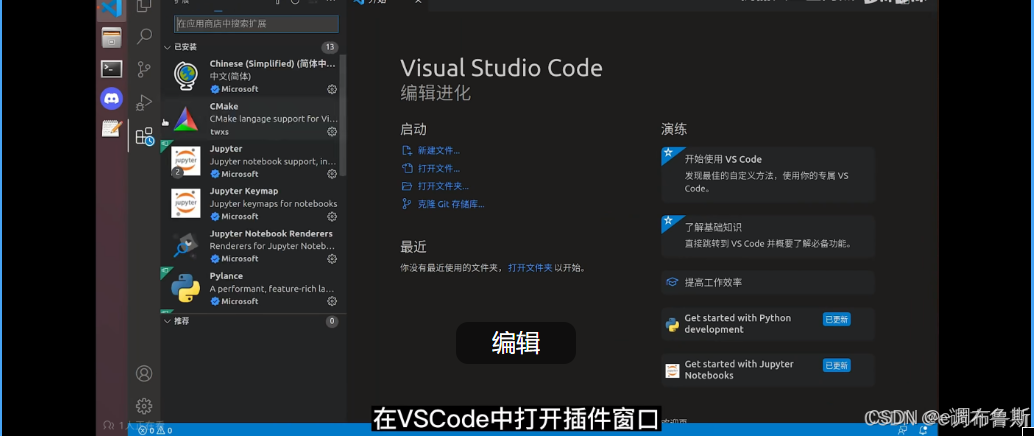Open manage gear for CMake extension

click(x=332, y=132)
